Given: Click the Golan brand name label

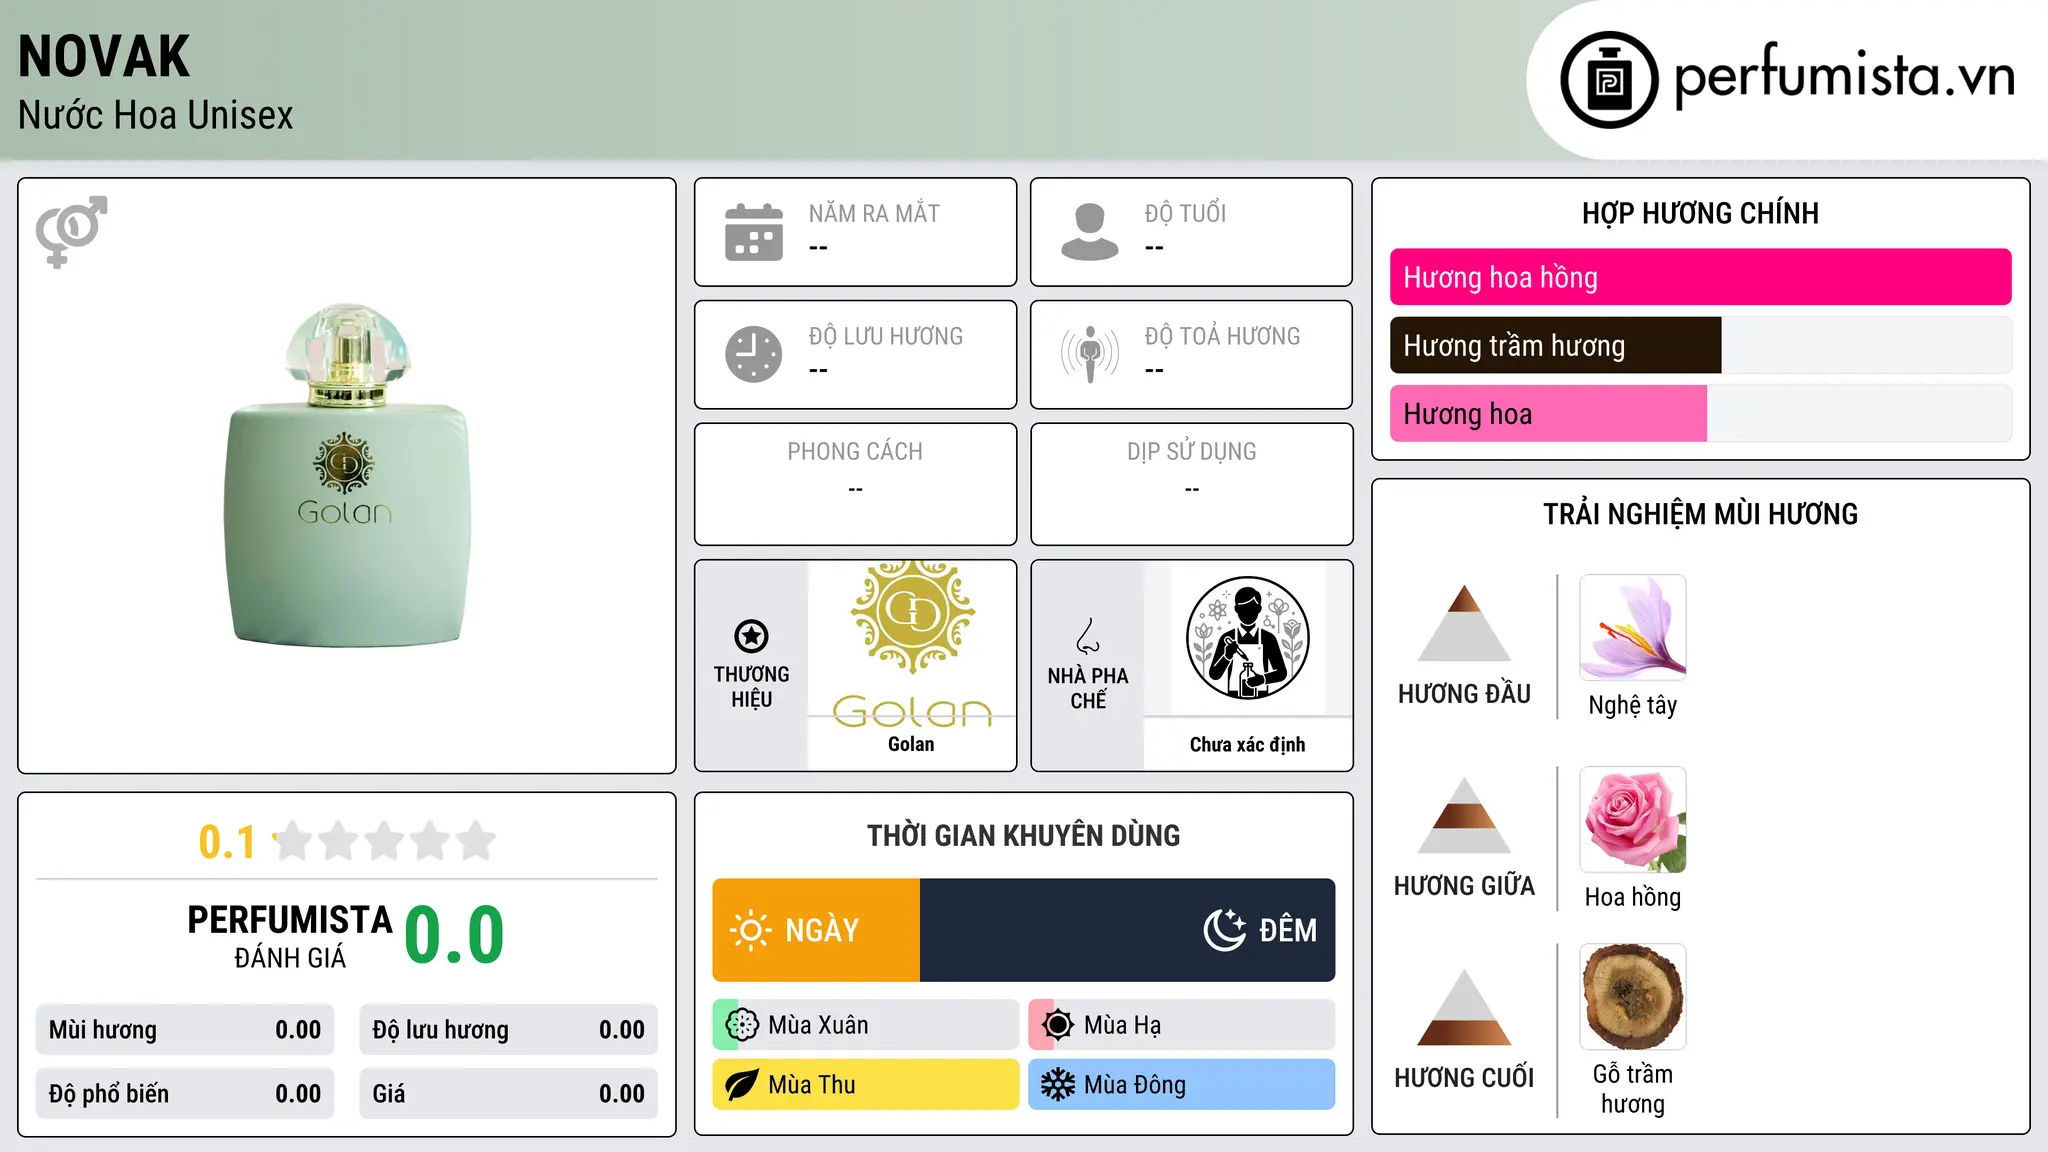Looking at the screenshot, I should point(911,744).
